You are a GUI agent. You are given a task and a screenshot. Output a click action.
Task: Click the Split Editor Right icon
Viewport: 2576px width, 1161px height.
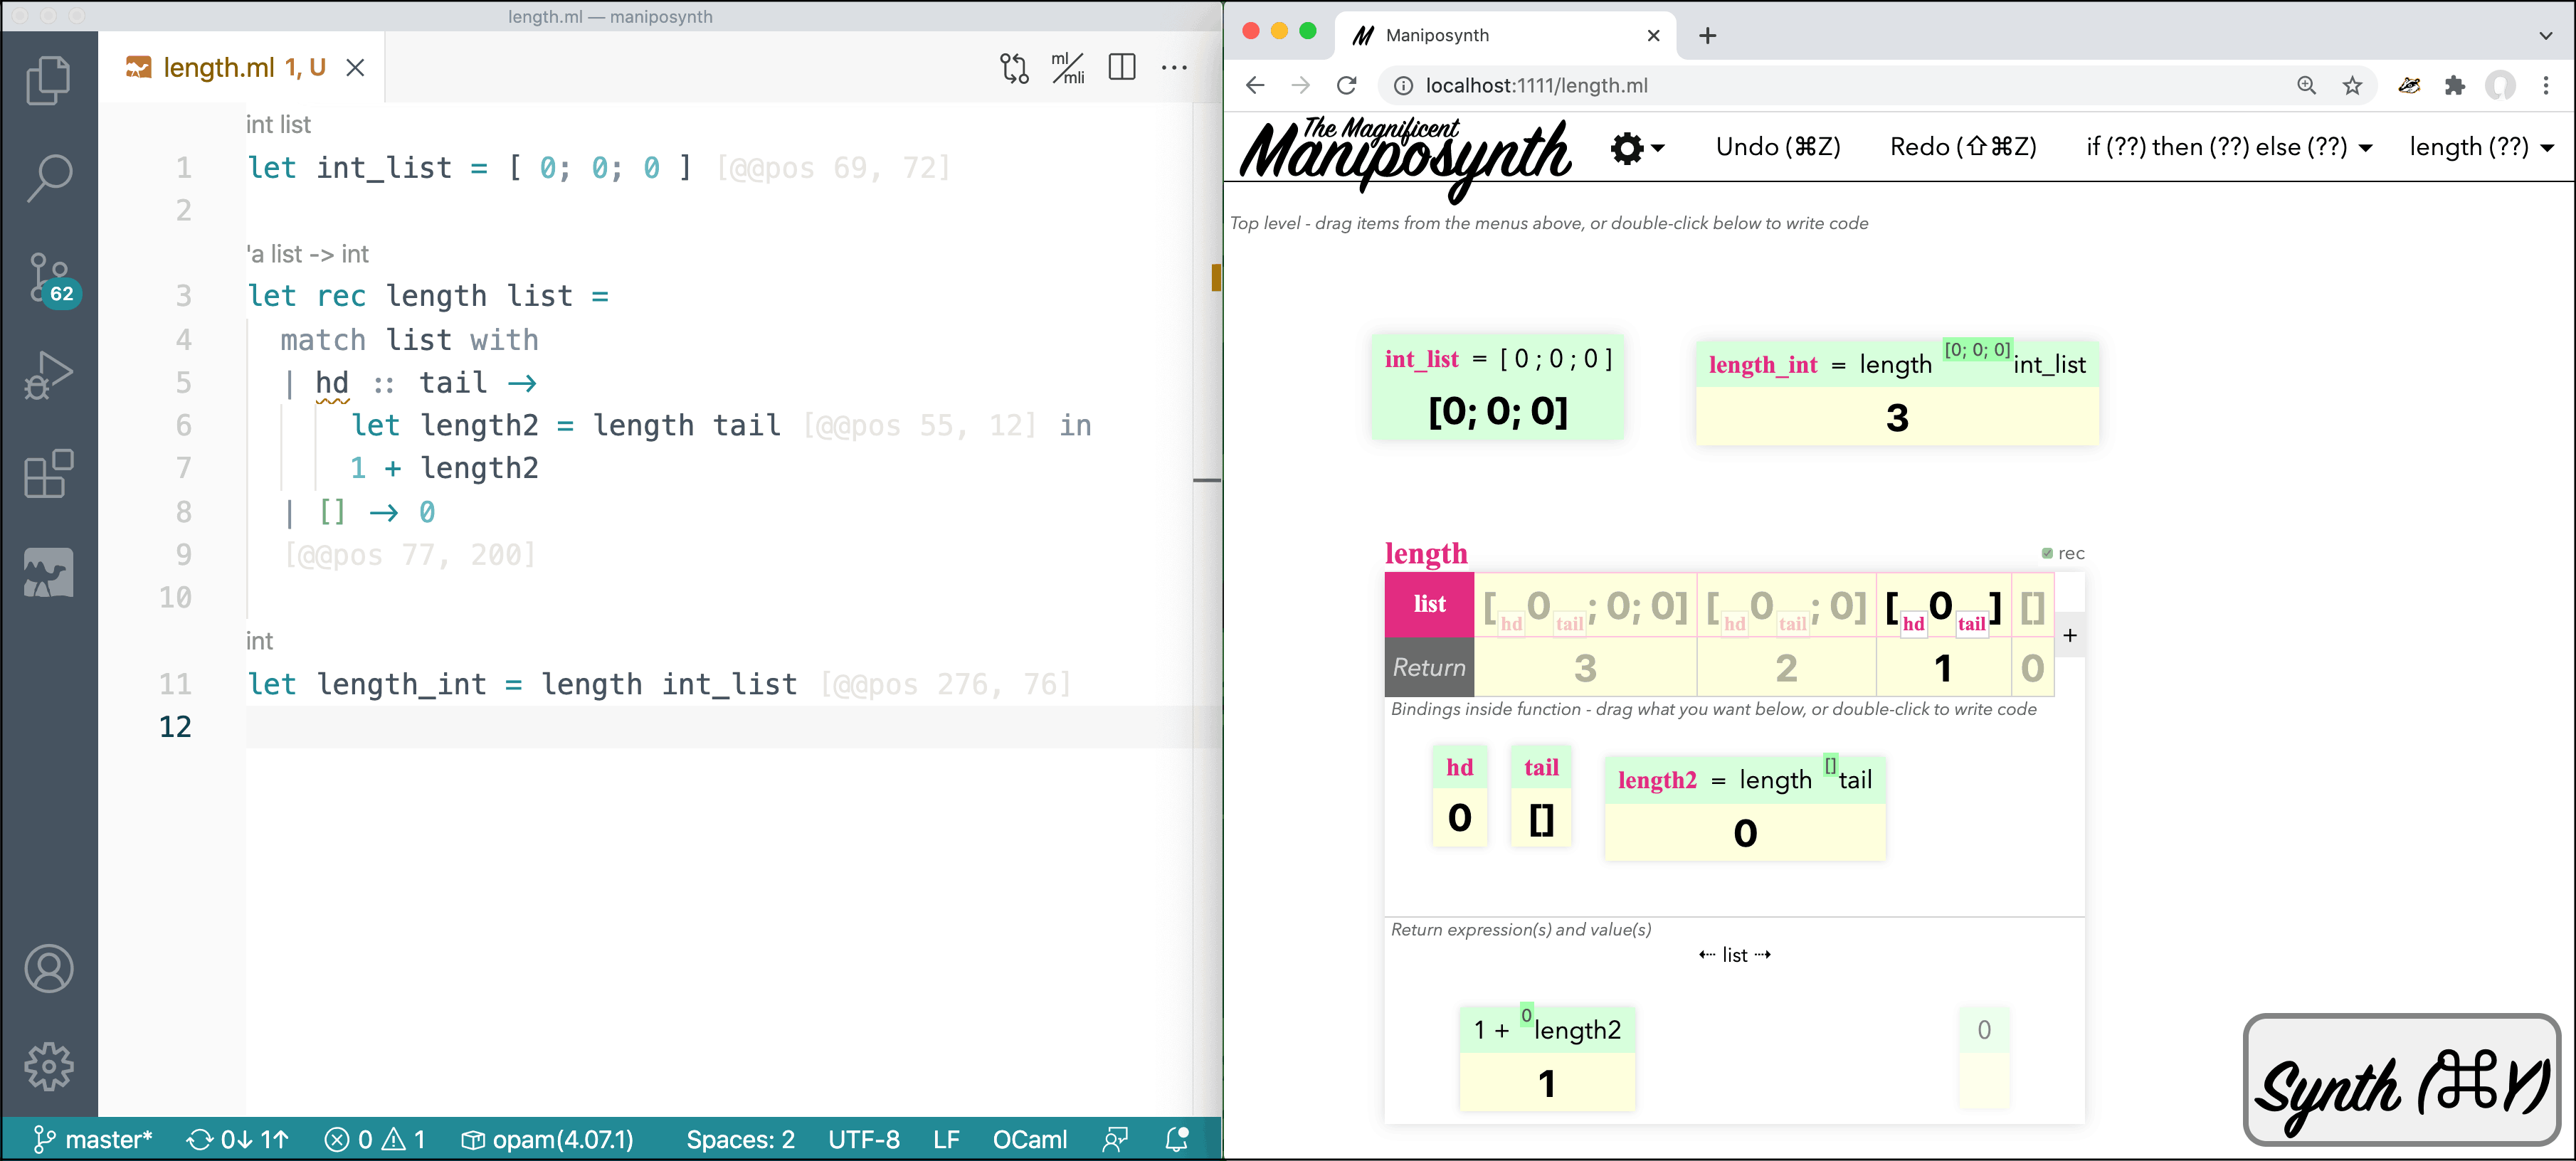1122,68
